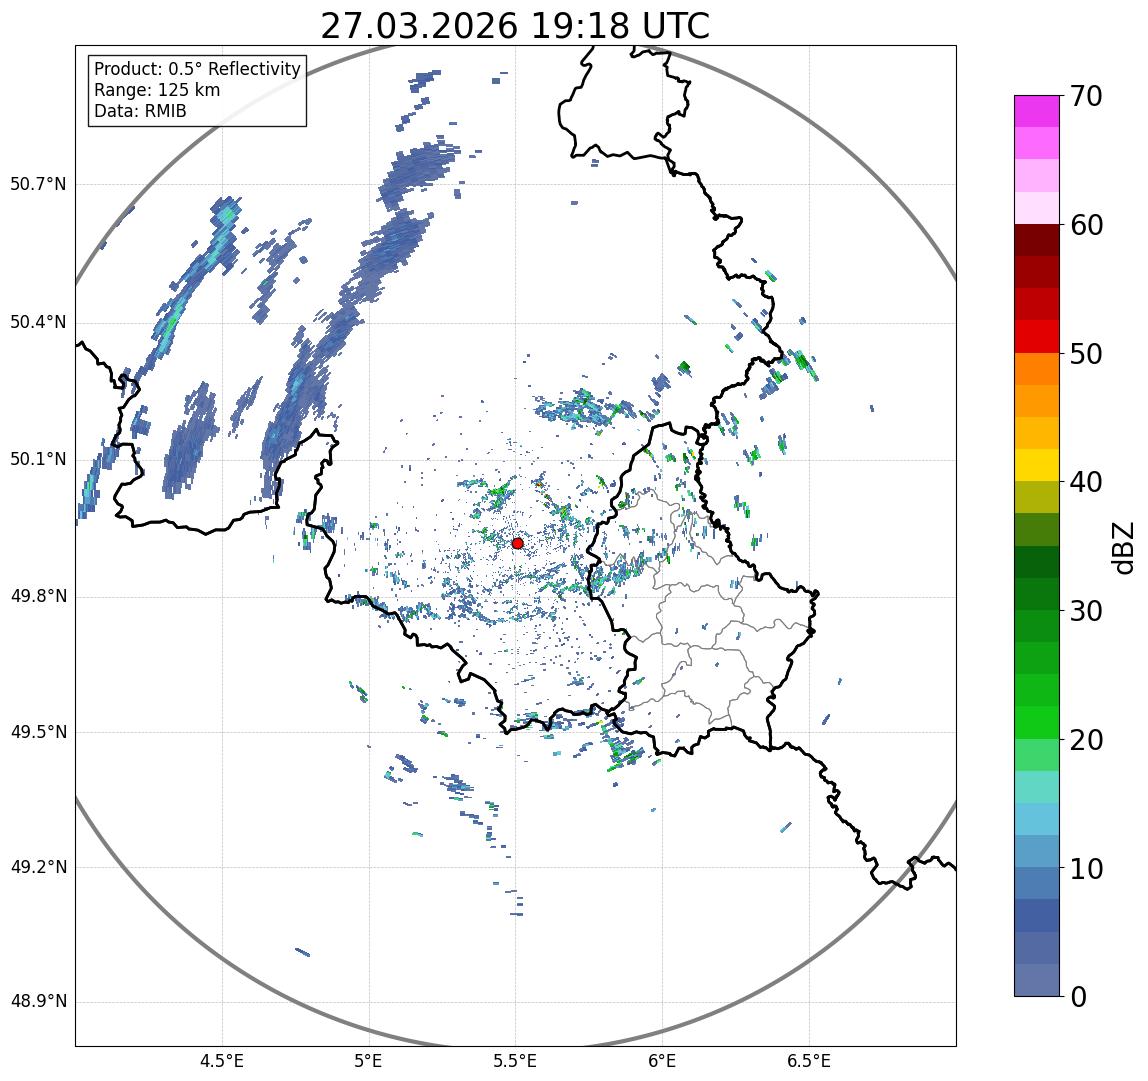Select the Product: 0.5° Reflectivity label
The height and width of the screenshot is (1081, 1148).
coord(198,69)
